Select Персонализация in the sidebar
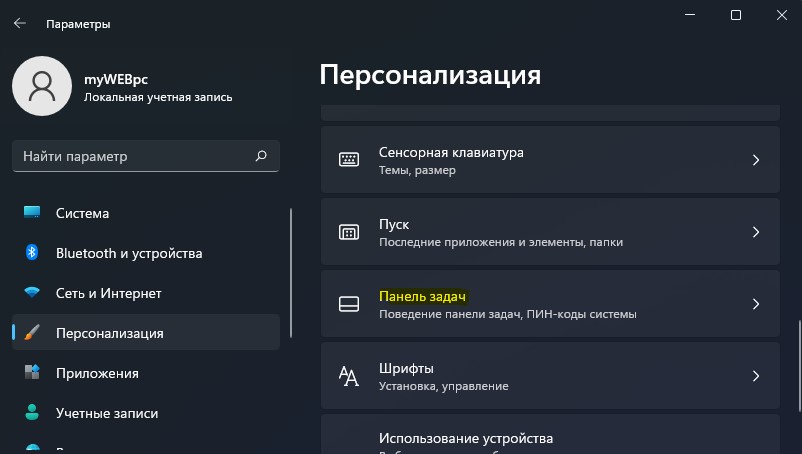Viewport: 802px width, 454px height. click(146, 333)
